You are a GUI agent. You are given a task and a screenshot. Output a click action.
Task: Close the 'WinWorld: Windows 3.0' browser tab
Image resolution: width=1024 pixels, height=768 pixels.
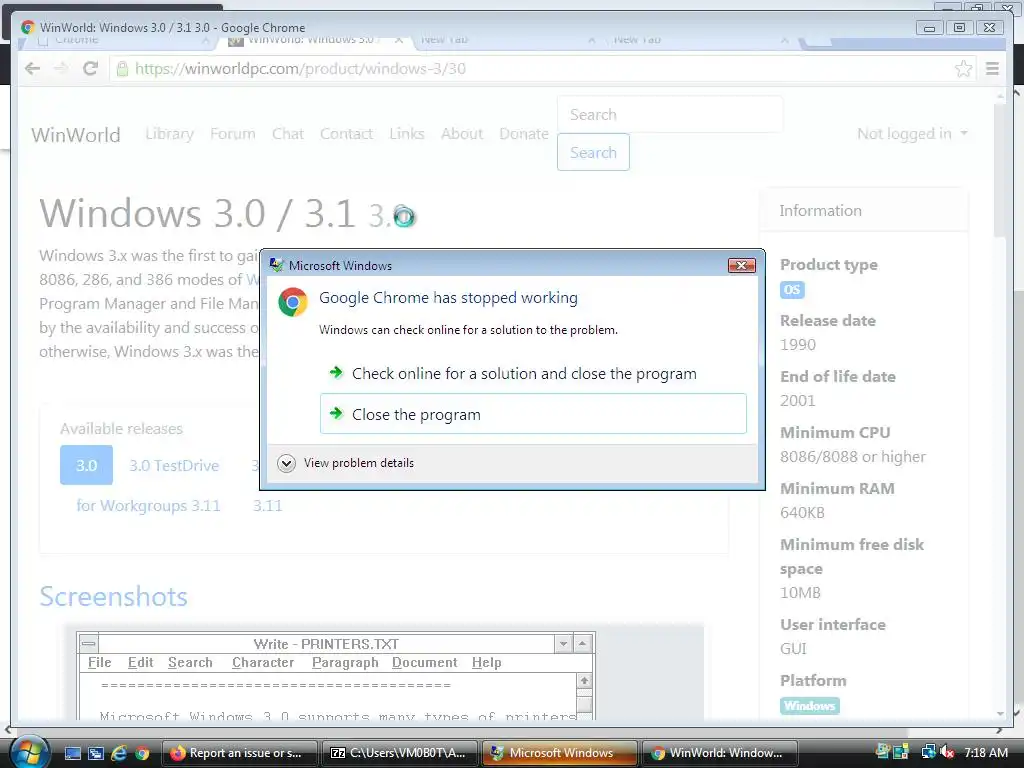[x=398, y=40]
